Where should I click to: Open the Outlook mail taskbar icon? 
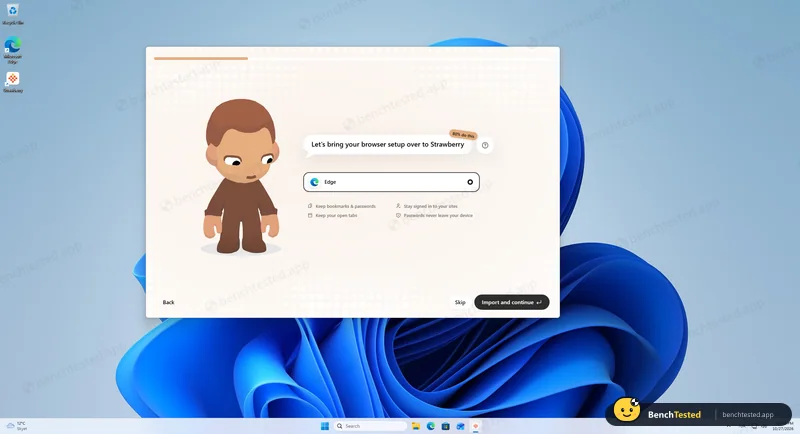point(460,426)
